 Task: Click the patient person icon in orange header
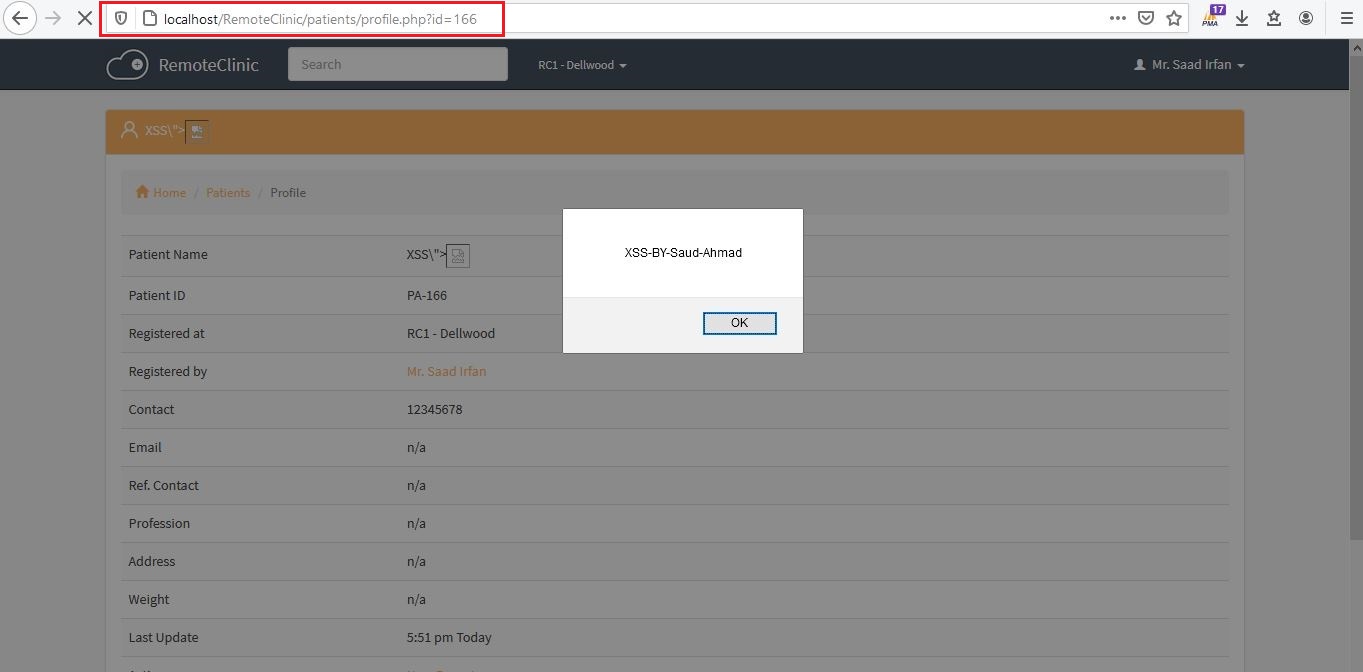129,130
